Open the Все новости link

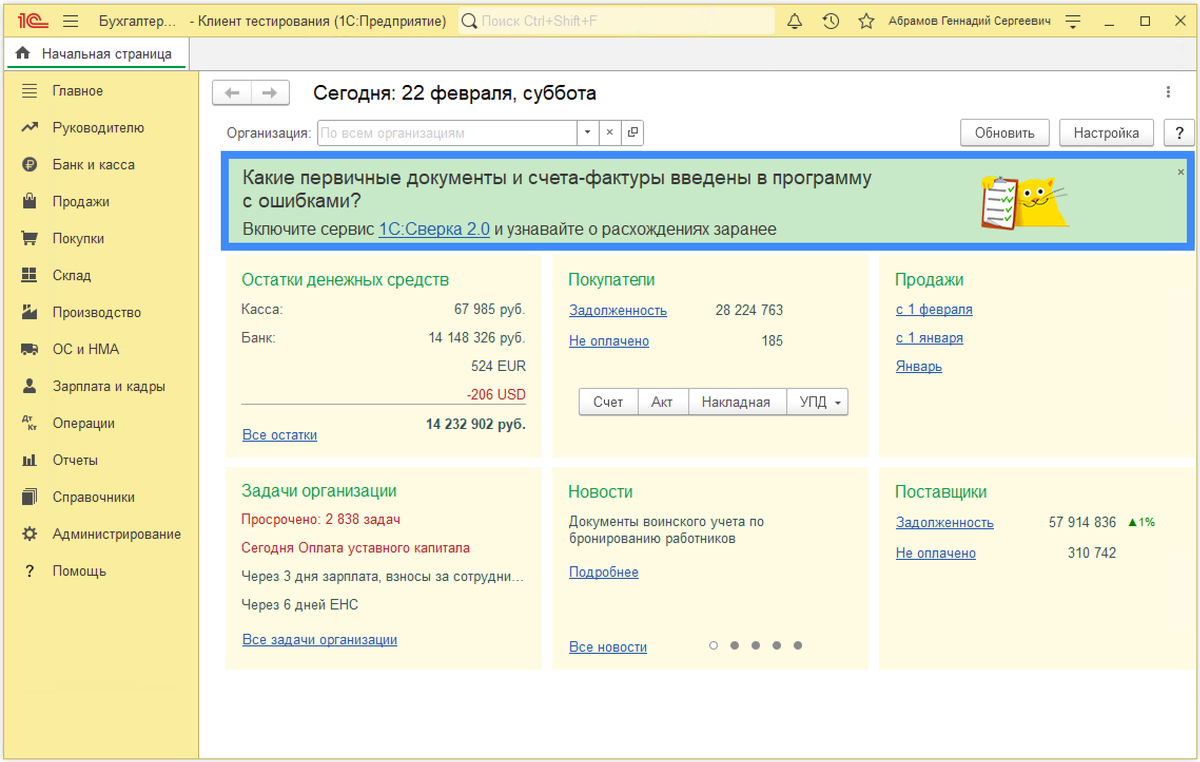pos(608,647)
